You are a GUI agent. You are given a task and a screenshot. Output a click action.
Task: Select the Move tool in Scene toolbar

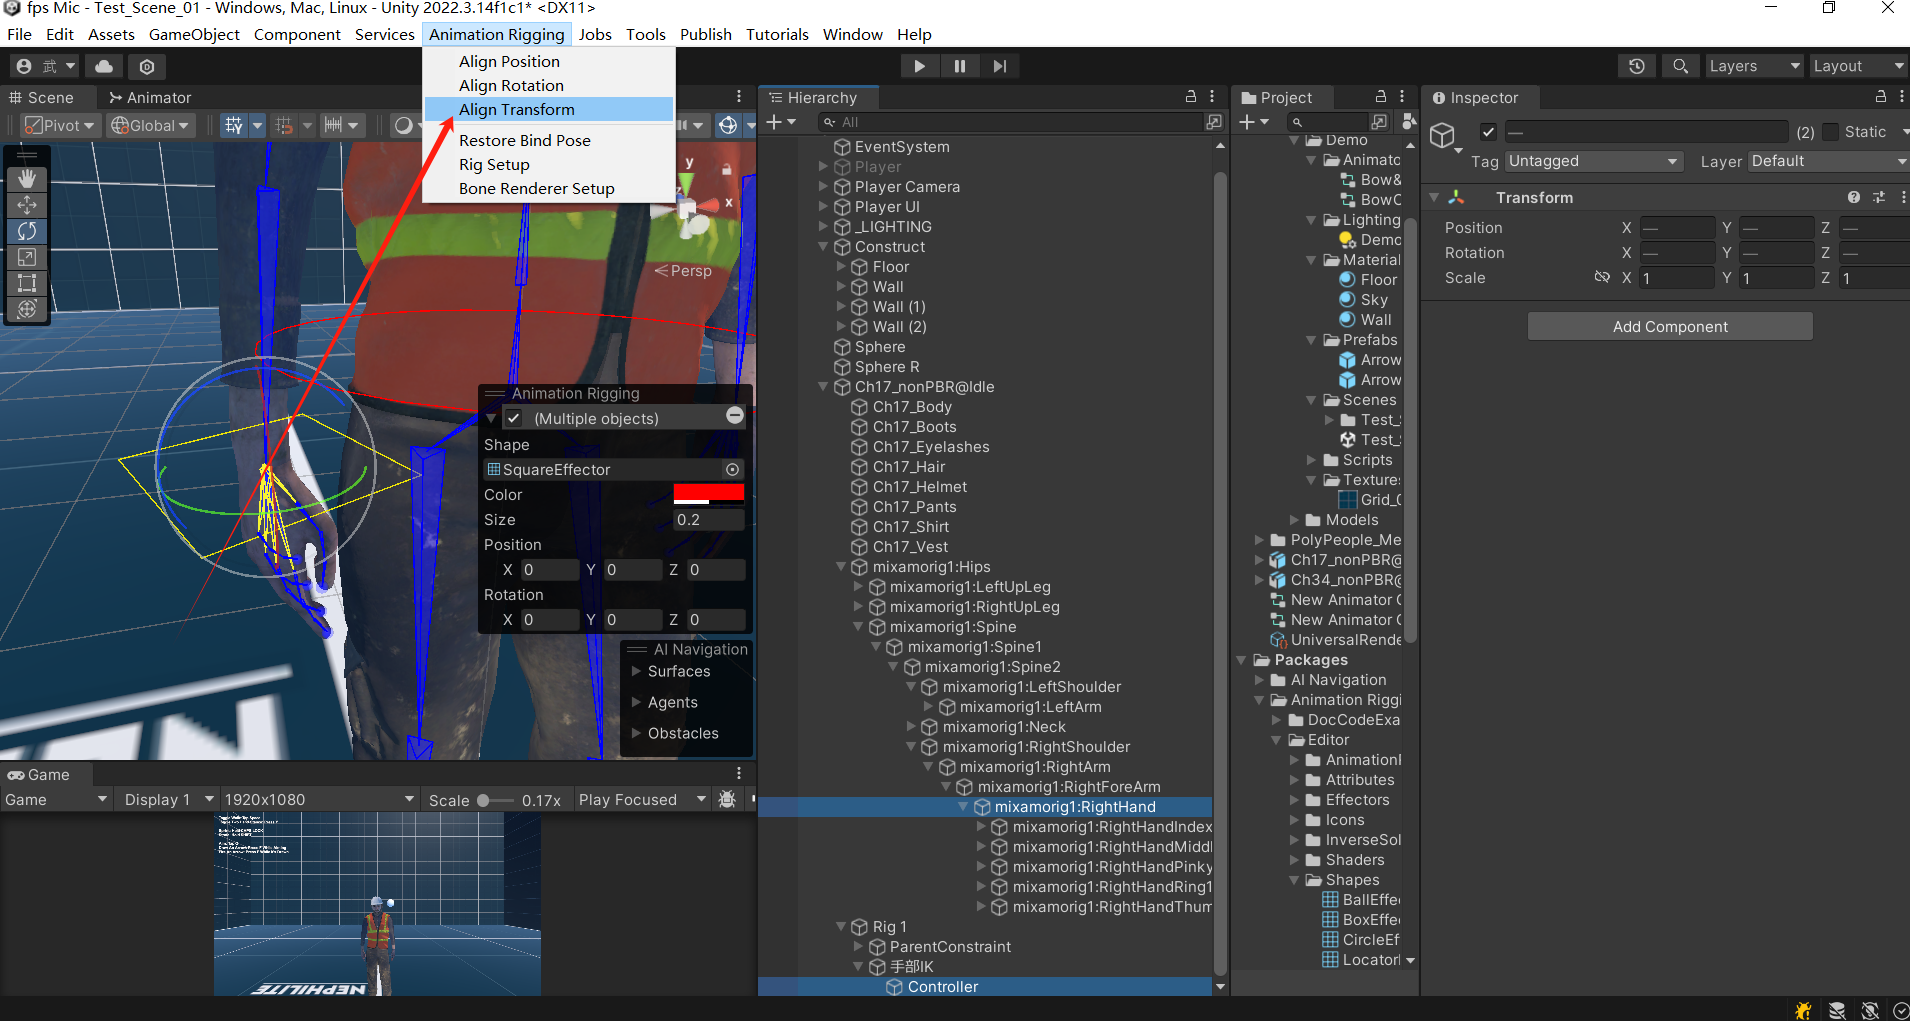click(27, 205)
